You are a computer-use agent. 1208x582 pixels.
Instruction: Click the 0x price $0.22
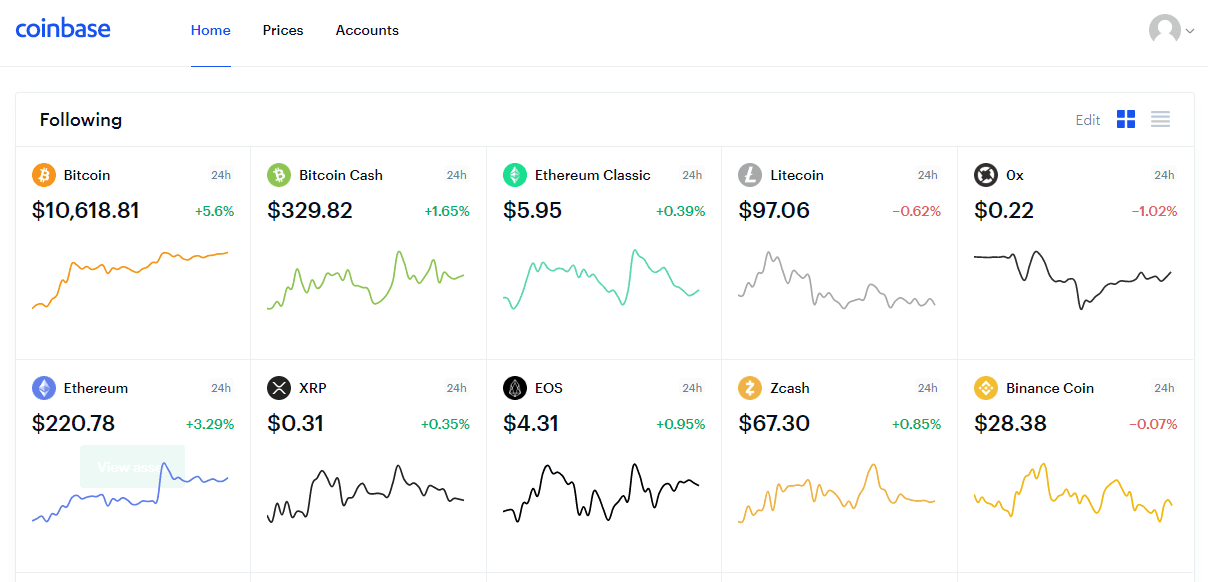(x=1004, y=211)
